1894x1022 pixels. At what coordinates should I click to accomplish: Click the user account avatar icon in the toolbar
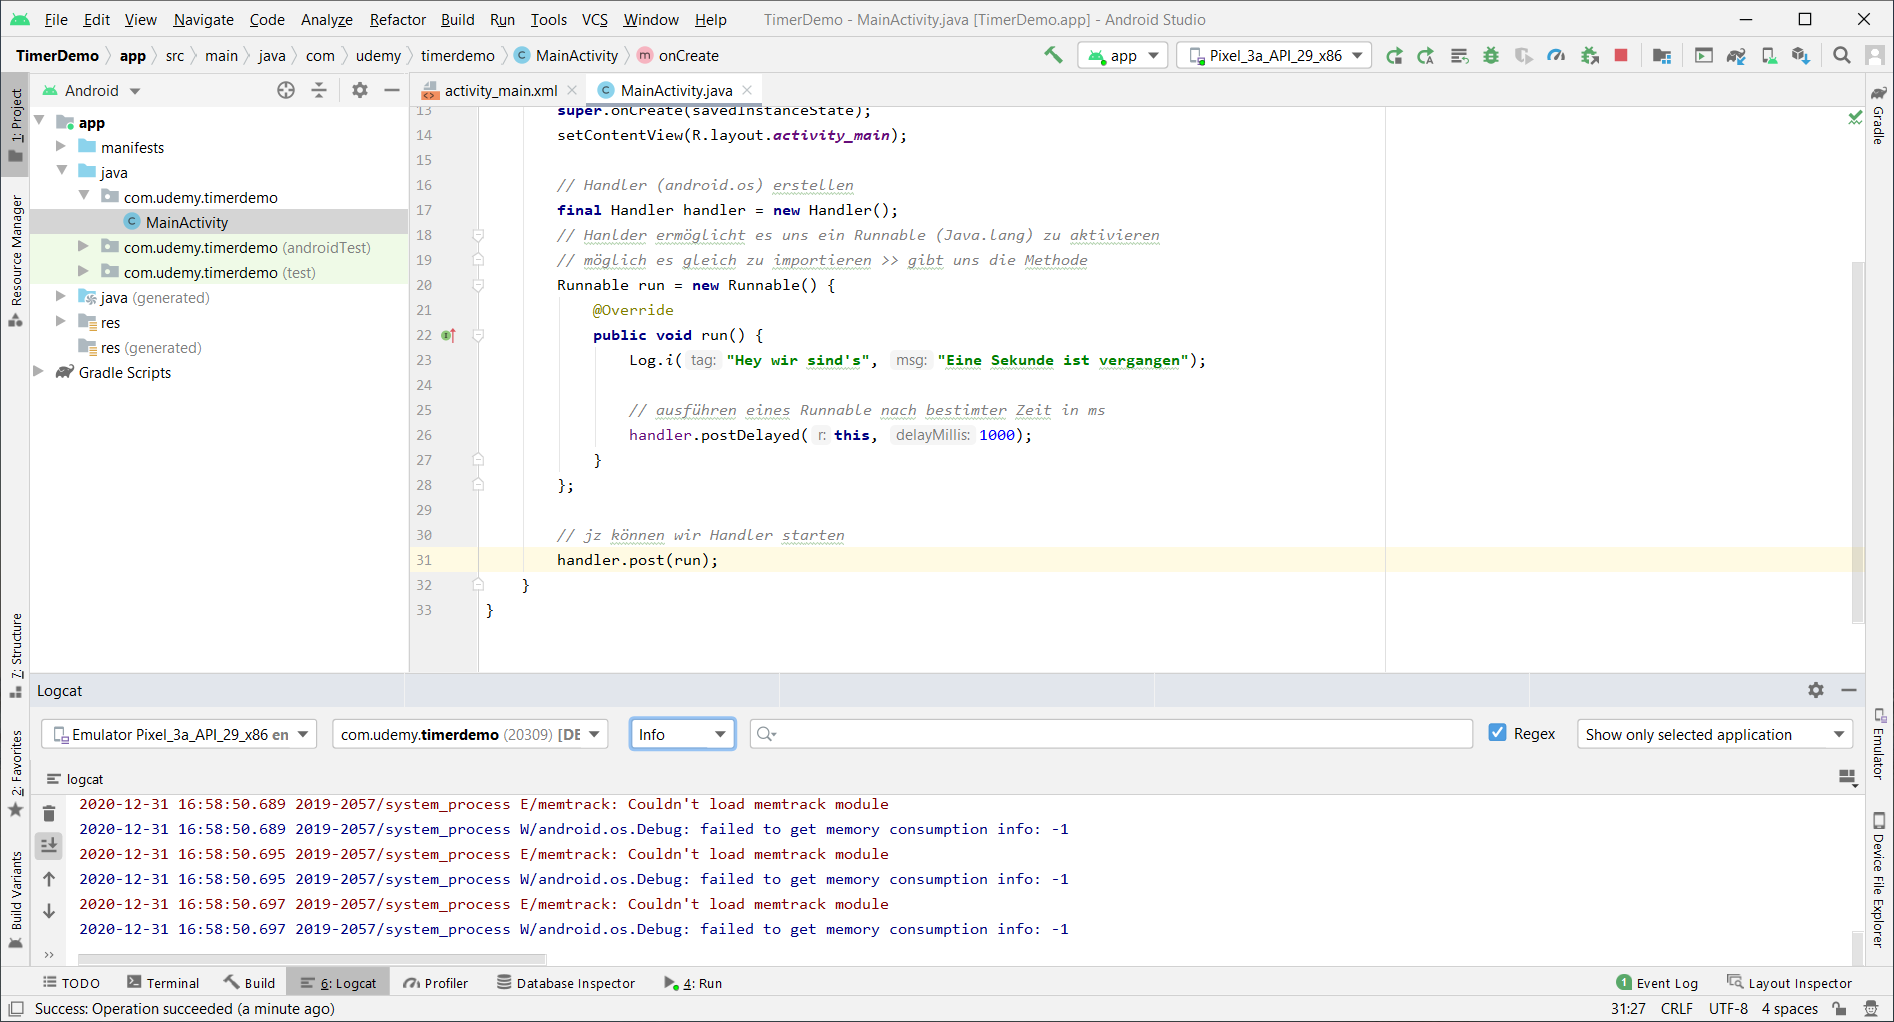(1875, 56)
